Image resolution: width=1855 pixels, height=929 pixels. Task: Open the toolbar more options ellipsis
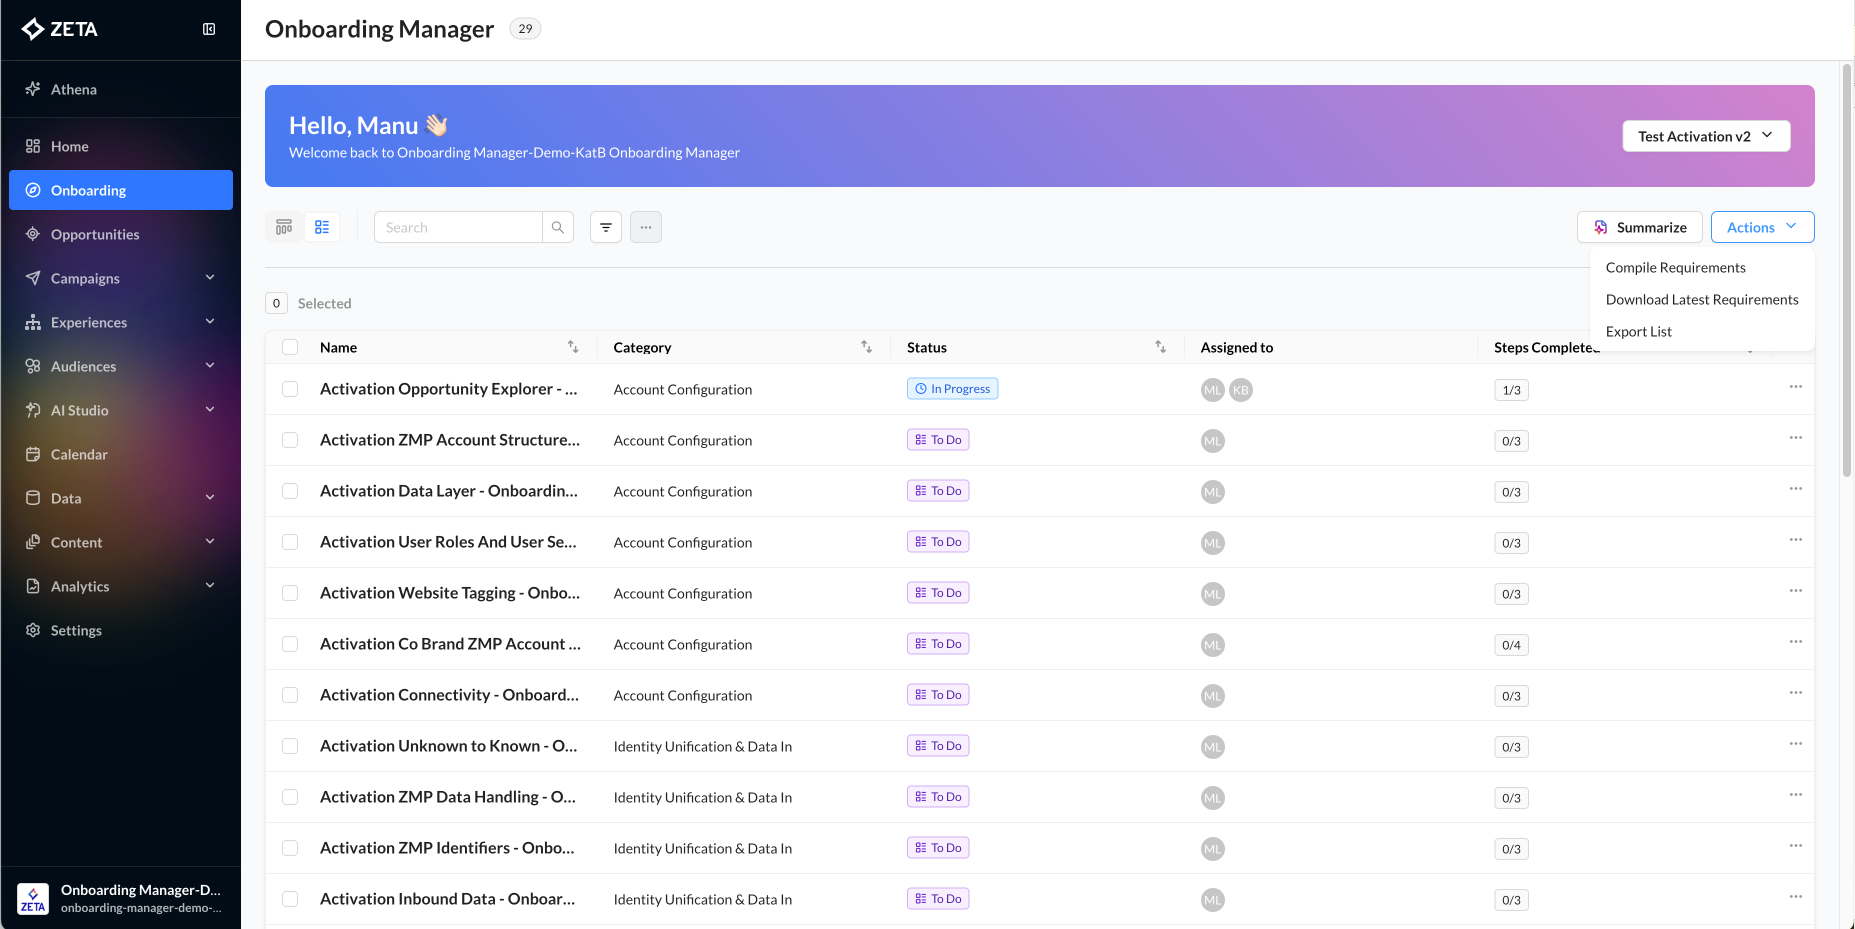click(x=646, y=227)
